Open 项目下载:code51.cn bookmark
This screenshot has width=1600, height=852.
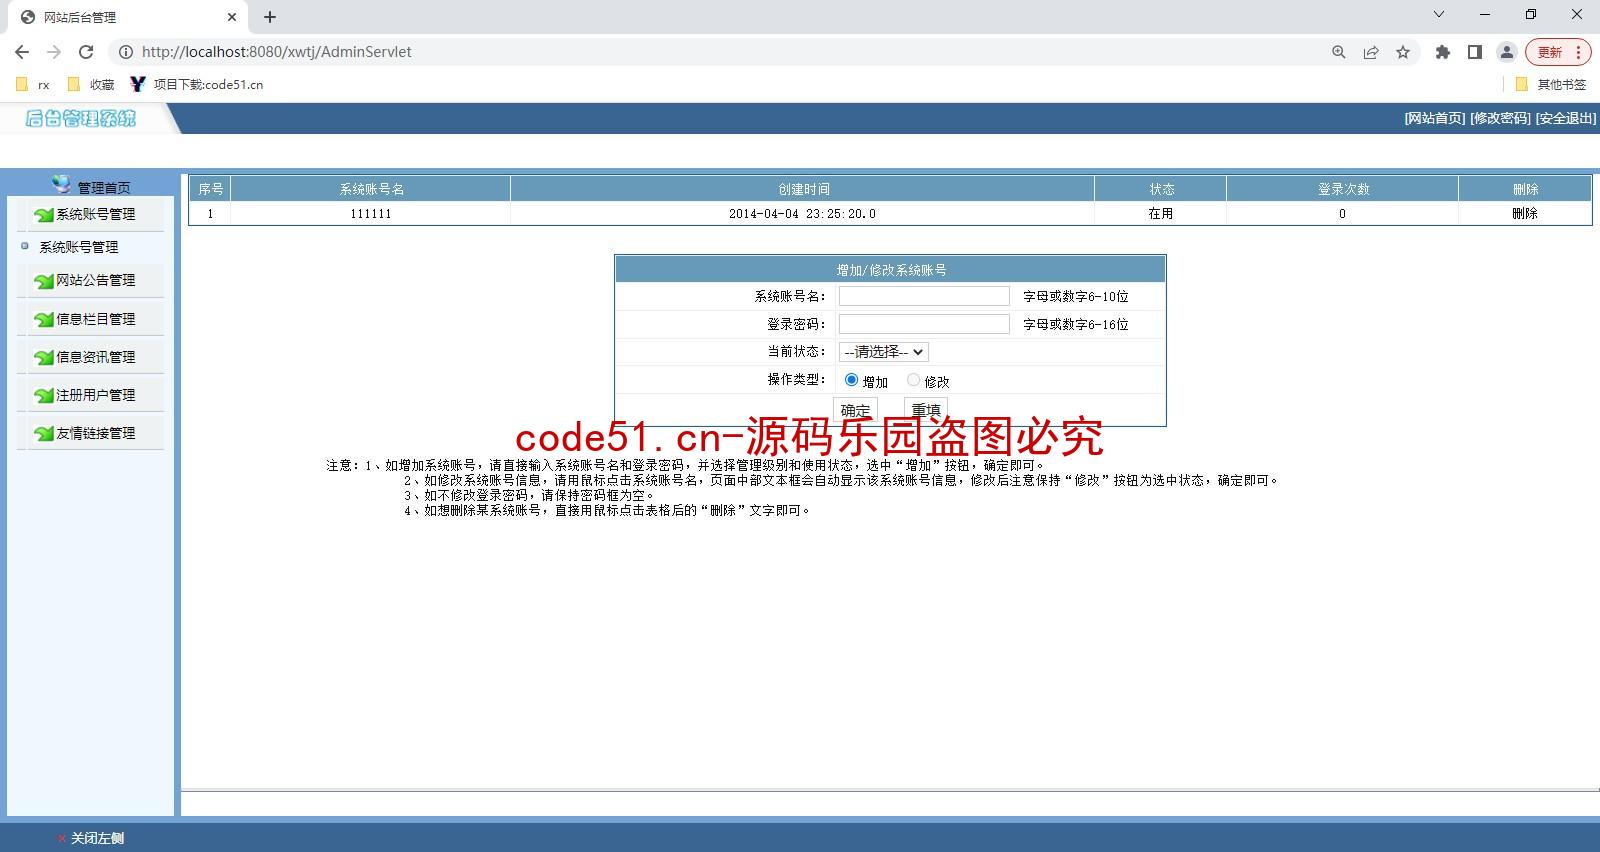[197, 85]
